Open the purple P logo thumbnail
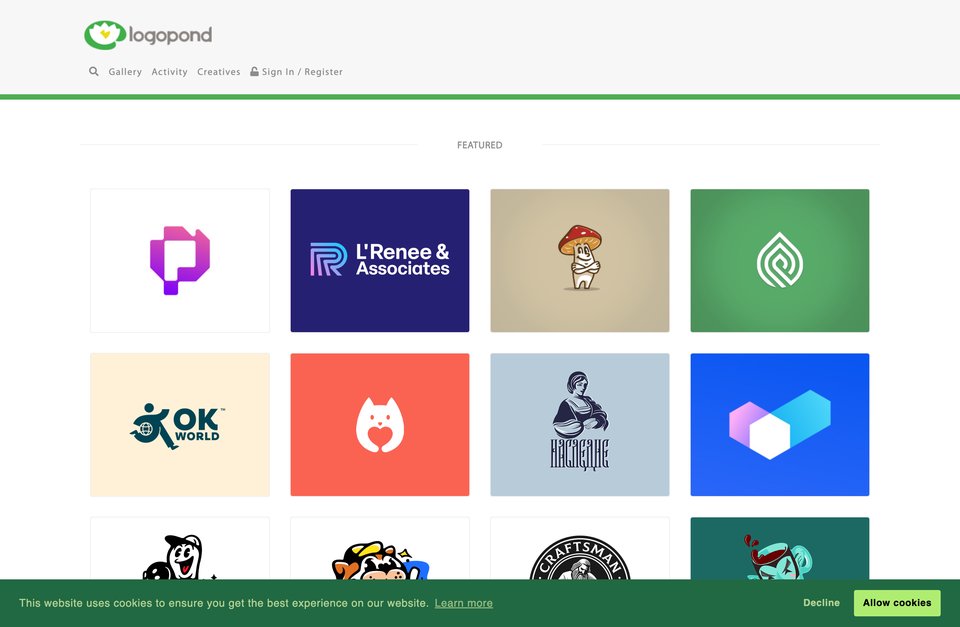This screenshot has width=960, height=627. [x=180, y=261]
